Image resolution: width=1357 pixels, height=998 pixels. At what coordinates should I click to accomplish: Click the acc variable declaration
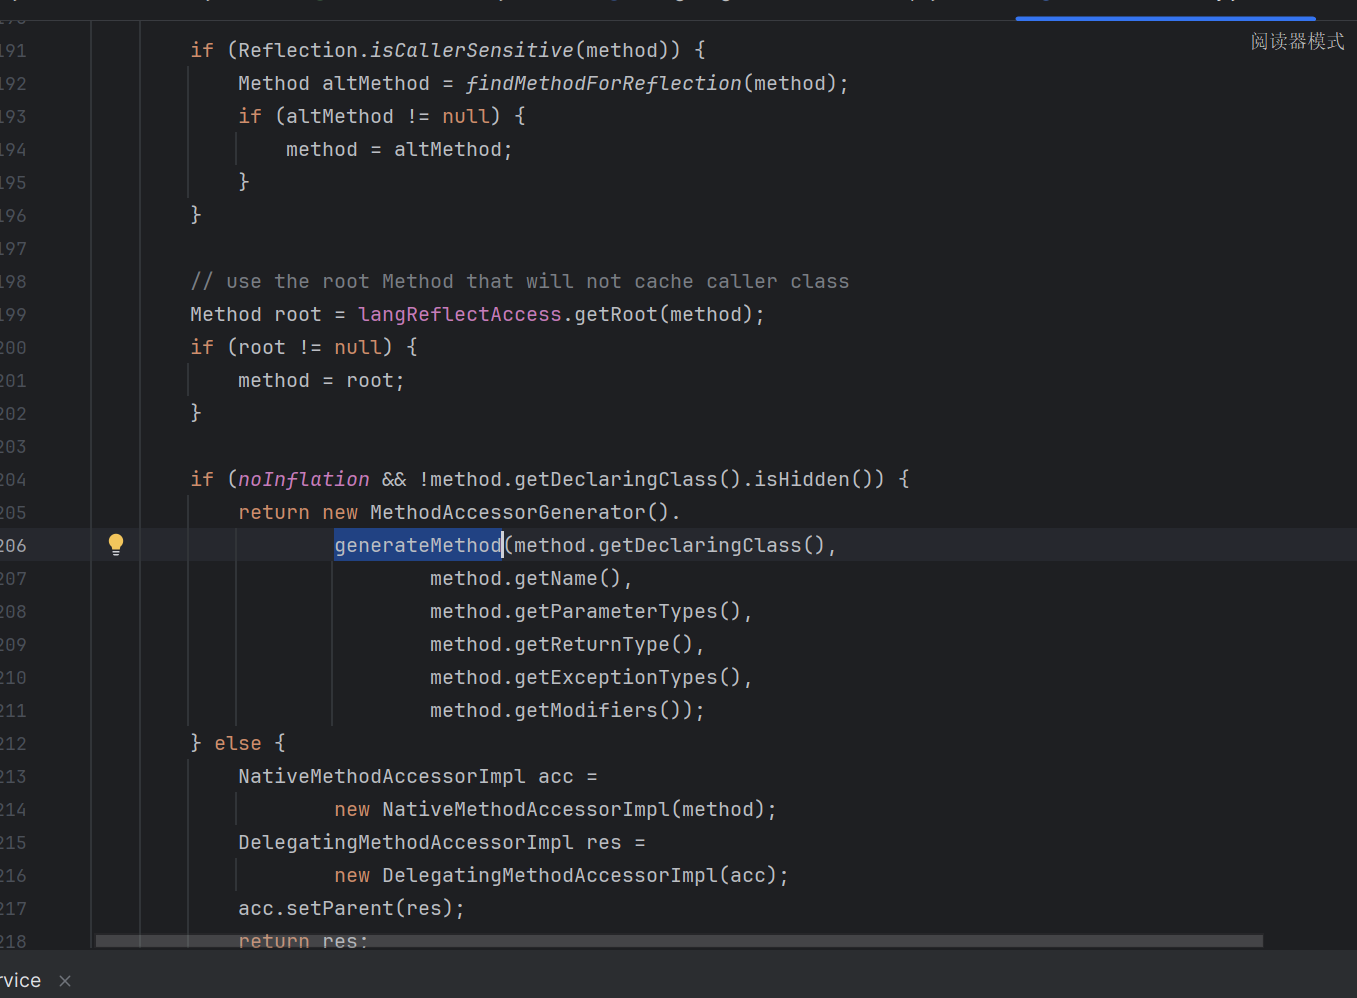pos(556,776)
